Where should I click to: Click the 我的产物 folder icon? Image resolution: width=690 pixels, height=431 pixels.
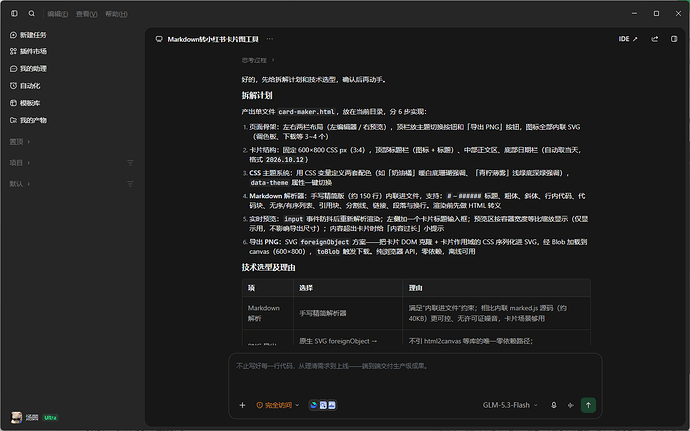point(13,120)
